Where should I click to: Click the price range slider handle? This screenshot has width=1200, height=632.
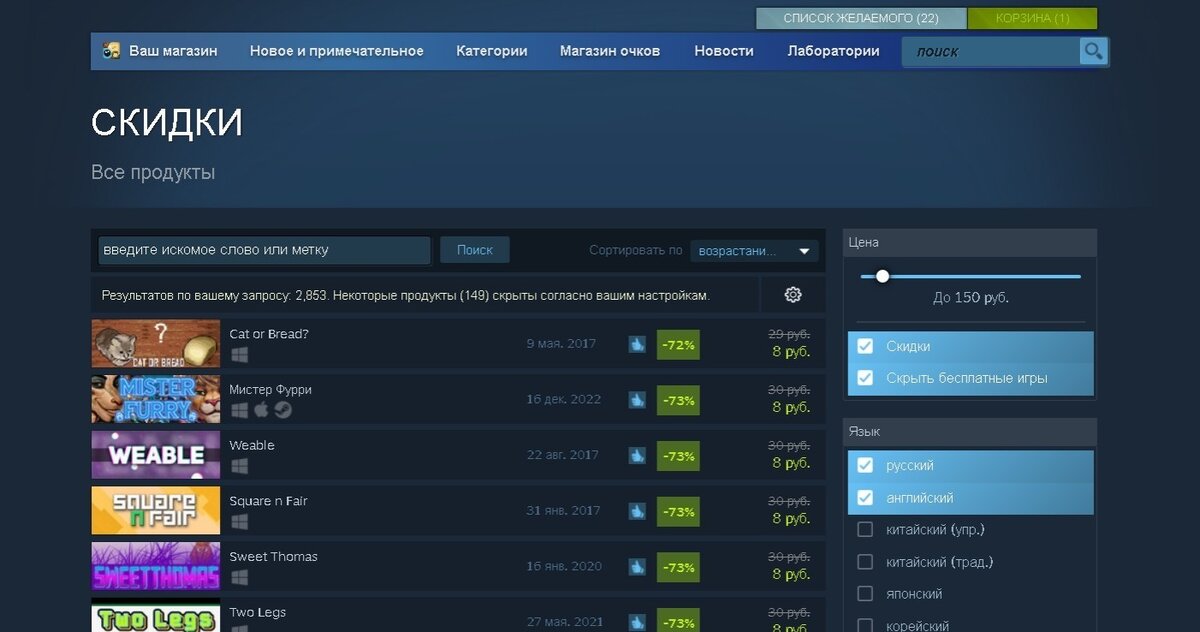tap(882, 276)
